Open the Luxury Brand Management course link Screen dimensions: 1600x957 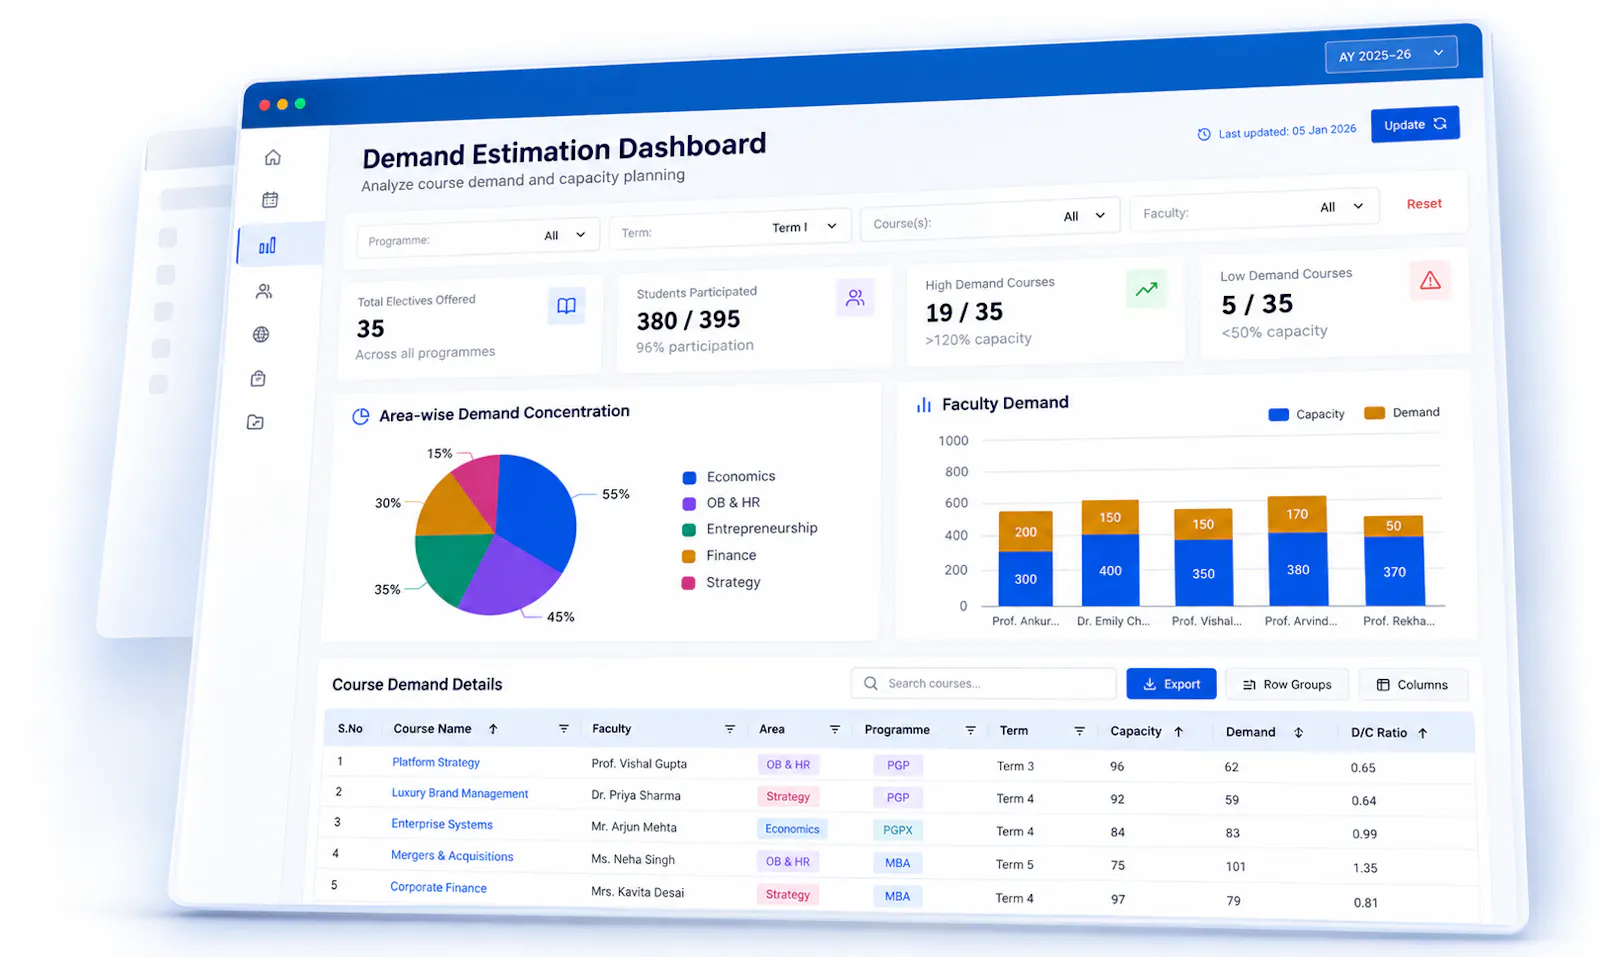click(460, 793)
